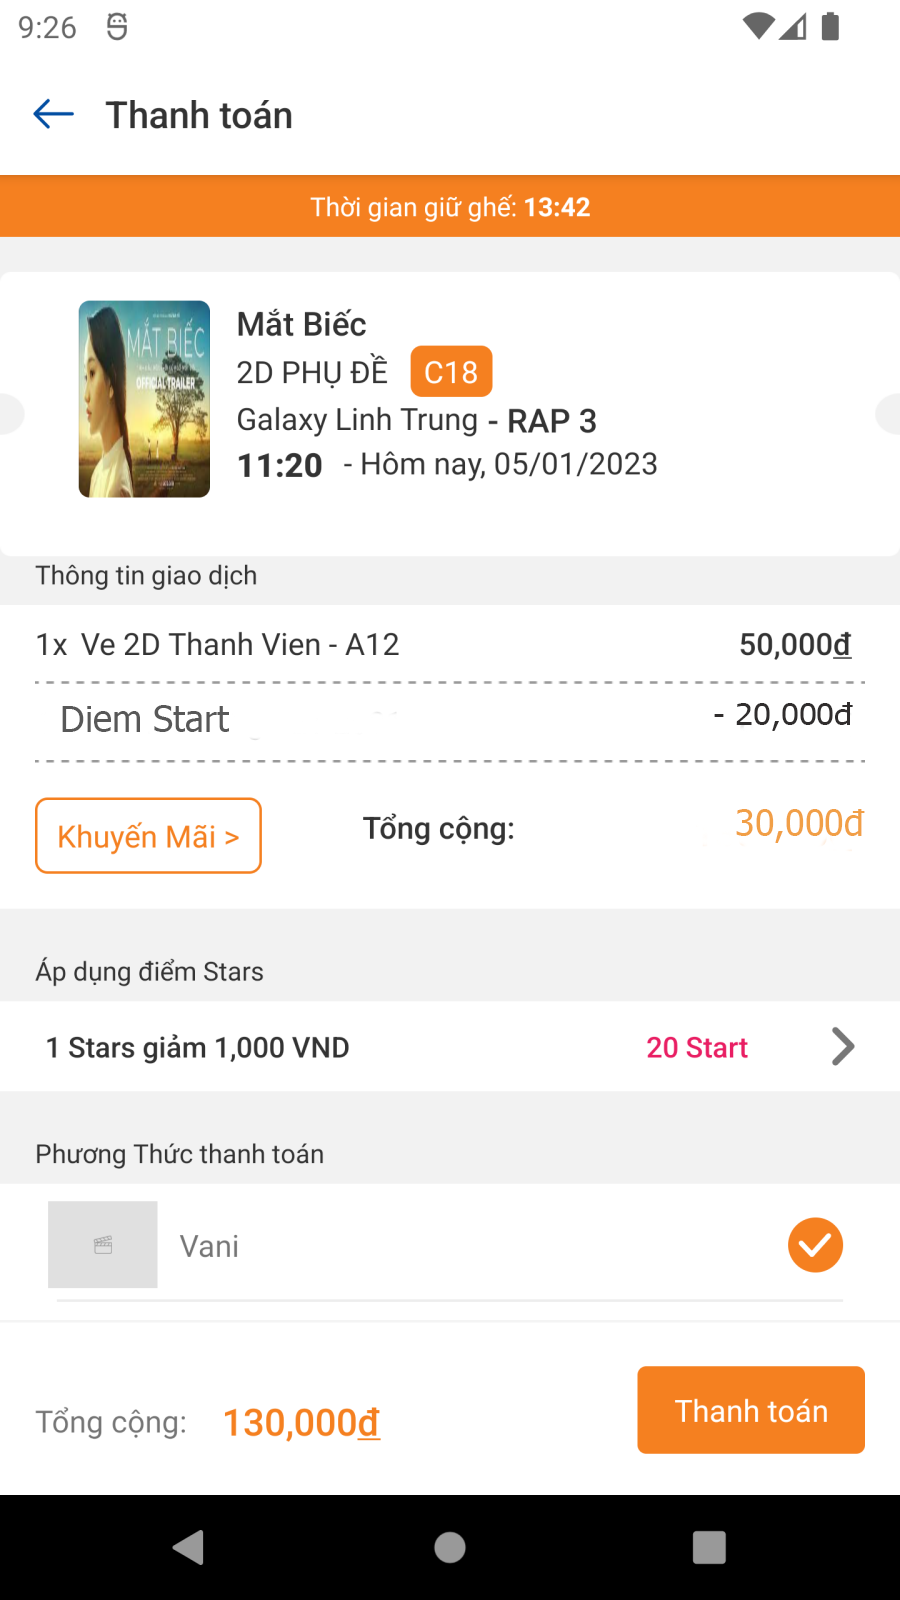
Task: Select the Vani payment checkmark
Action: tap(815, 1245)
